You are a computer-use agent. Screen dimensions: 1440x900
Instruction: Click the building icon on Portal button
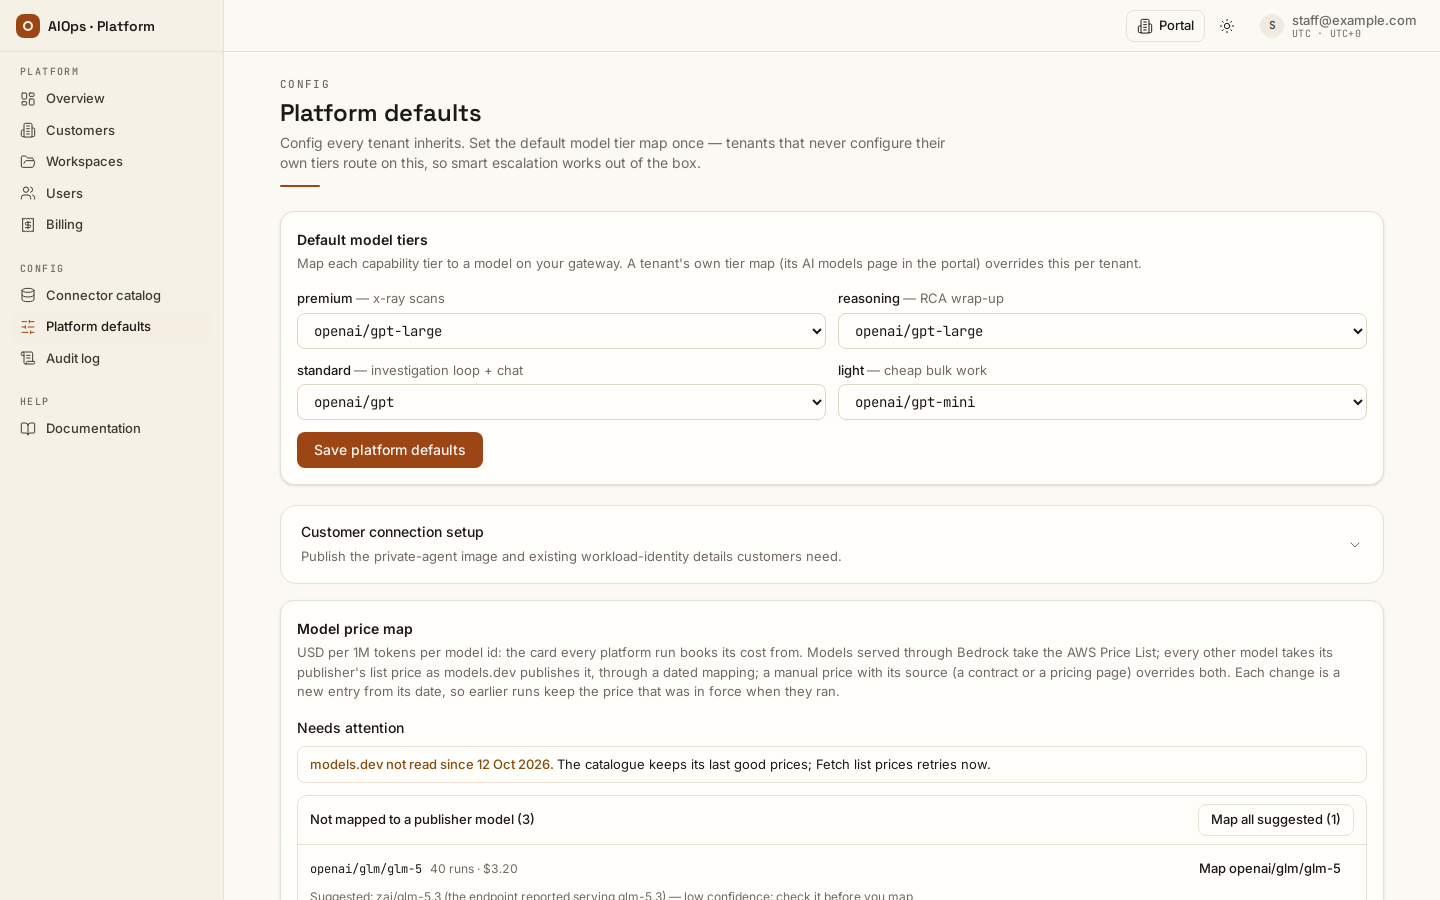pyautogui.click(x=1145, y=26)
